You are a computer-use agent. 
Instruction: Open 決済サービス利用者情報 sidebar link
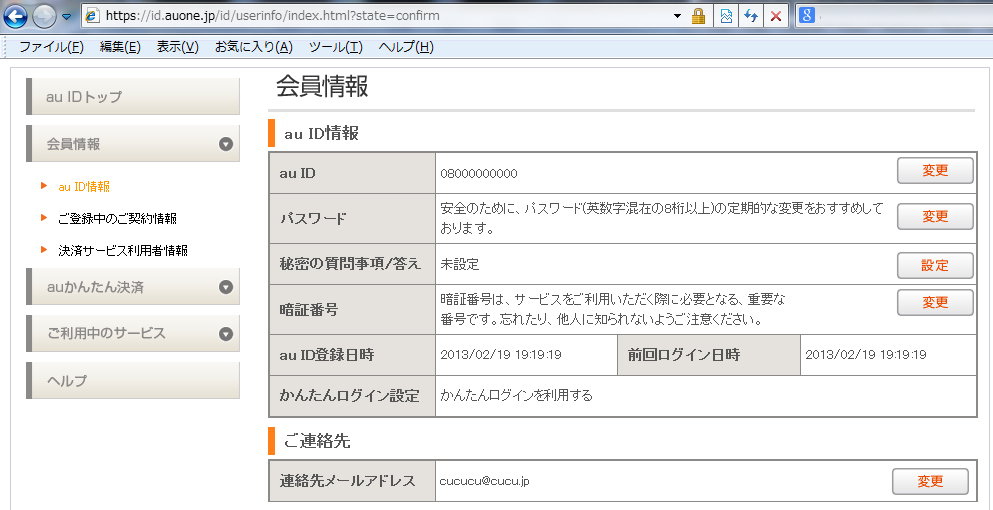pyautogui.click(x=123, y=250)
